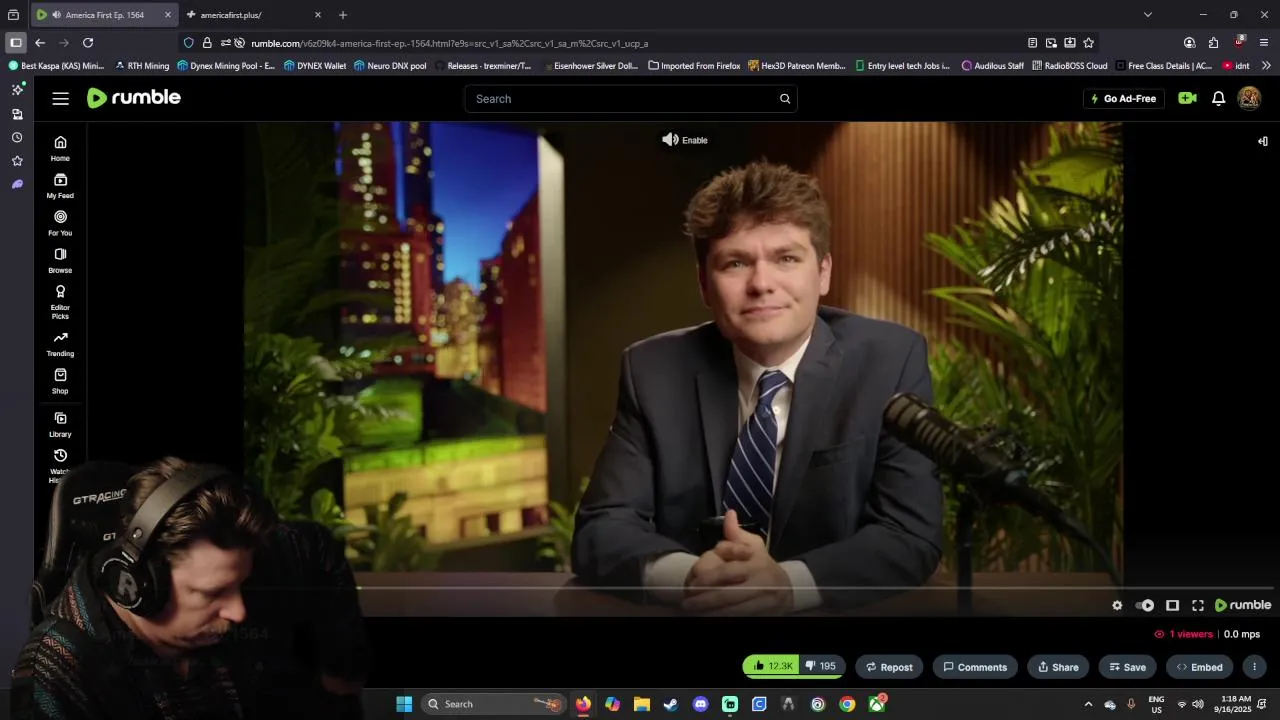
Task: Open Browse in the sidebar
Action: pyautogui.click(x=60, y=261)
